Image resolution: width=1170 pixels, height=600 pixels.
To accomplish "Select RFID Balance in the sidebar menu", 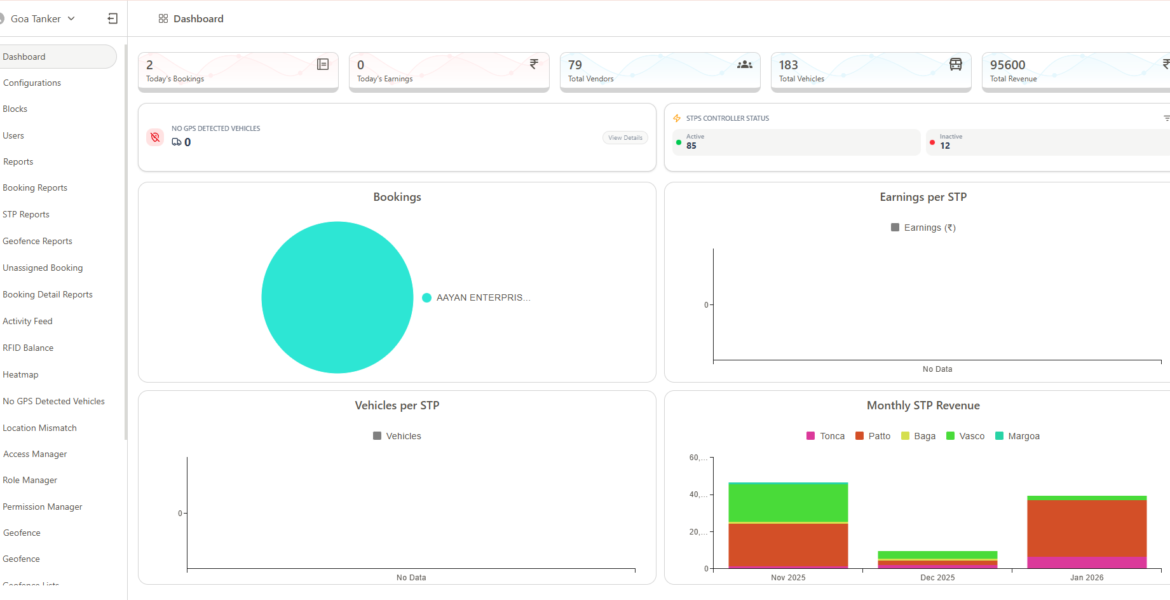I will click(28, 348).
